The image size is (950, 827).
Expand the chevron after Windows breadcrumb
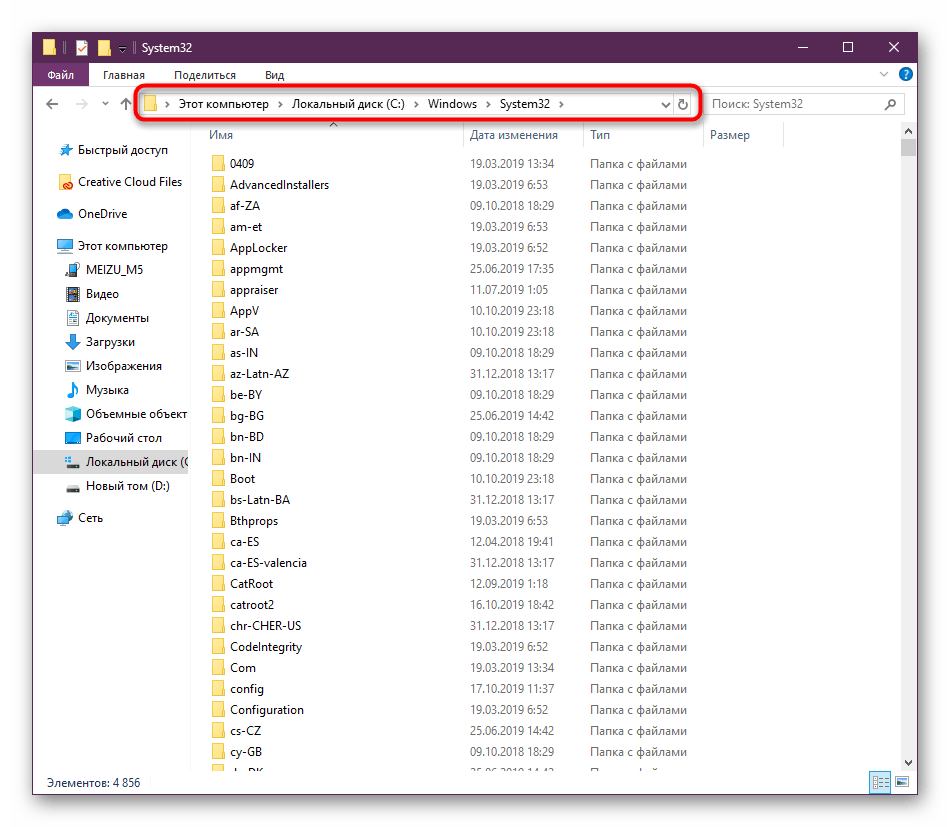[x=488, y=104]
